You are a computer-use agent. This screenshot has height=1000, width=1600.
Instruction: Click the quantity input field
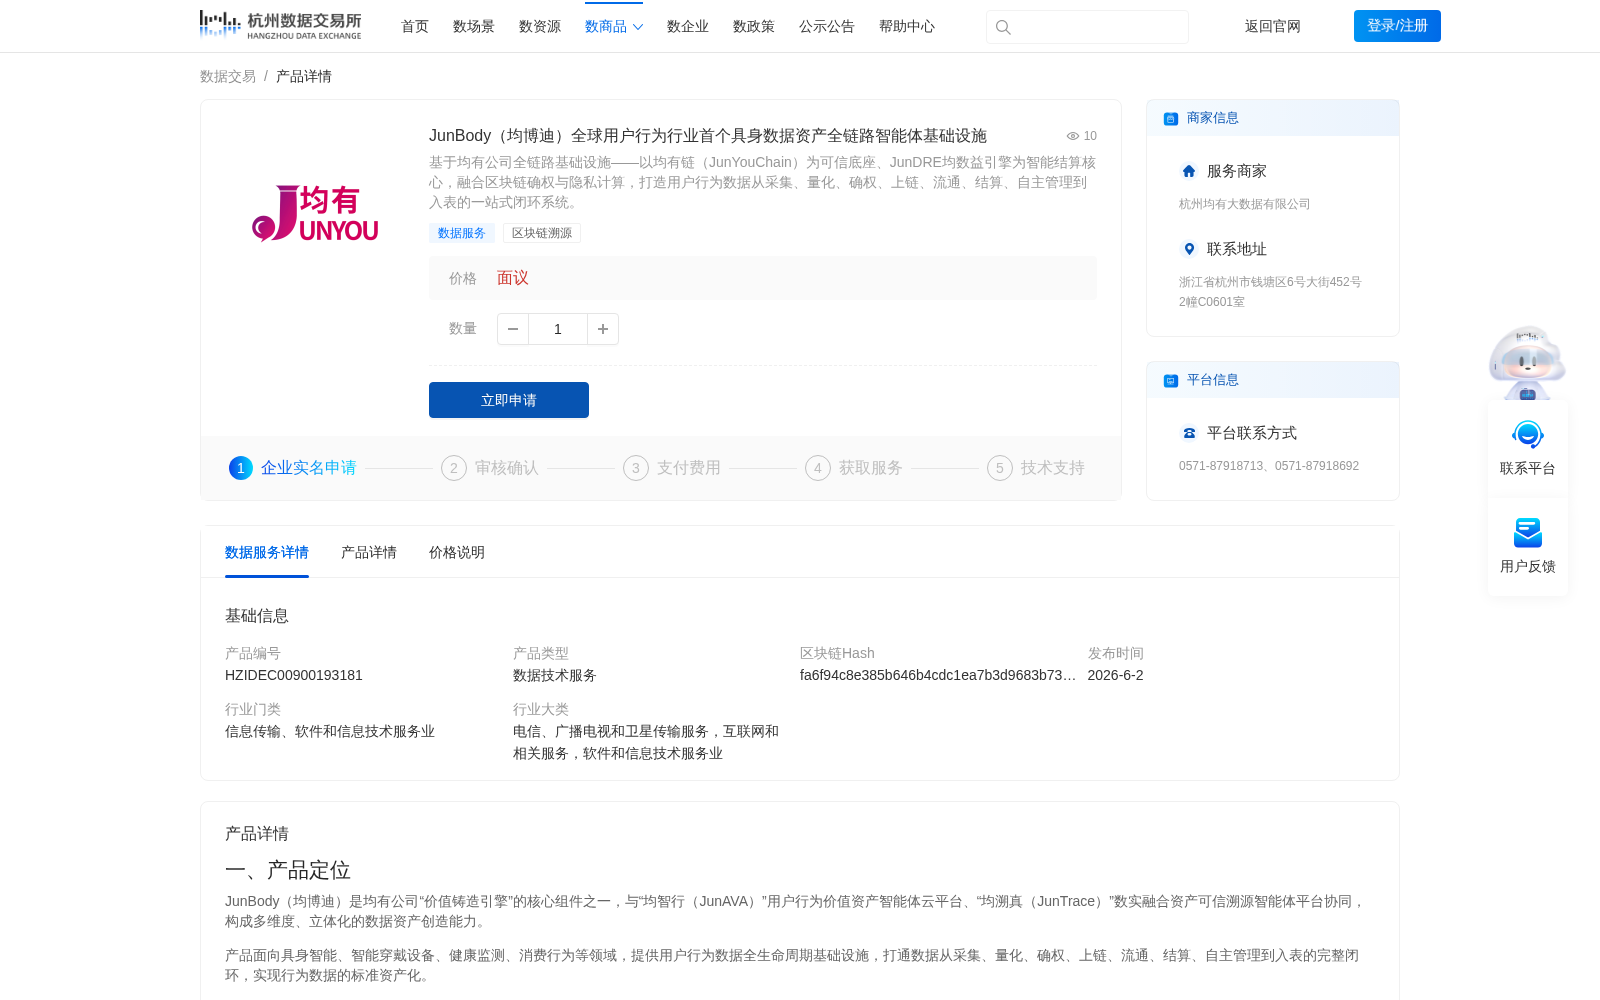(558, 329)
